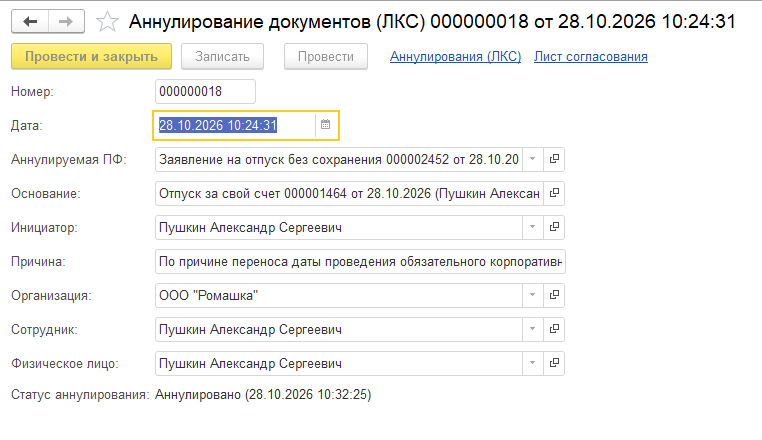Open the Инициатор record card
The height and width of the screenshot is (440, 762).
coord(554,227)
